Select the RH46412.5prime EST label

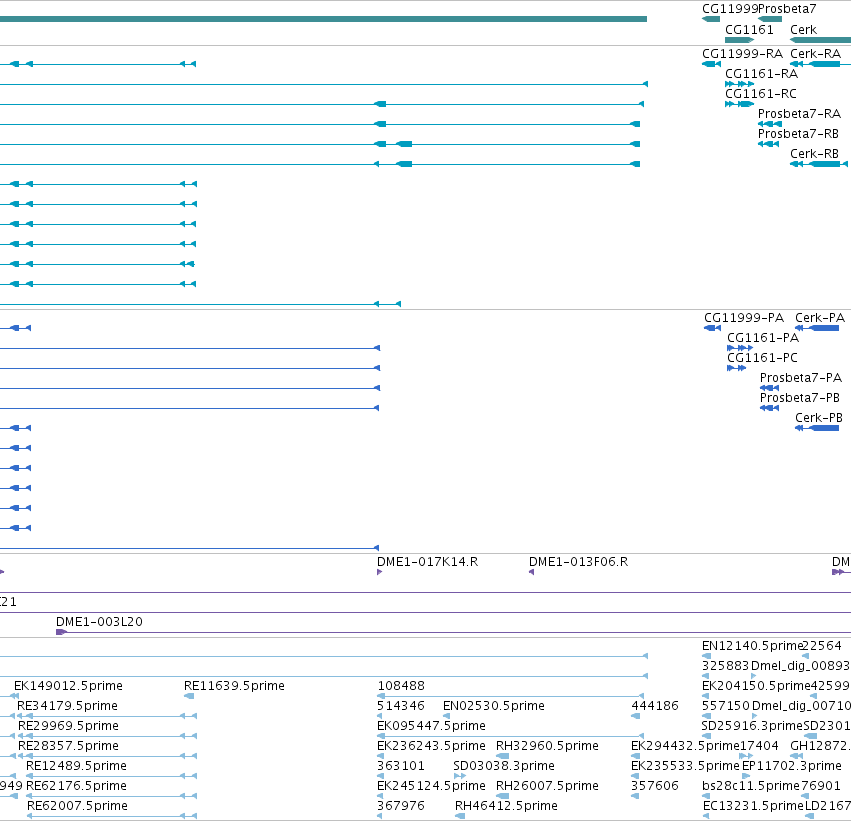506,806
